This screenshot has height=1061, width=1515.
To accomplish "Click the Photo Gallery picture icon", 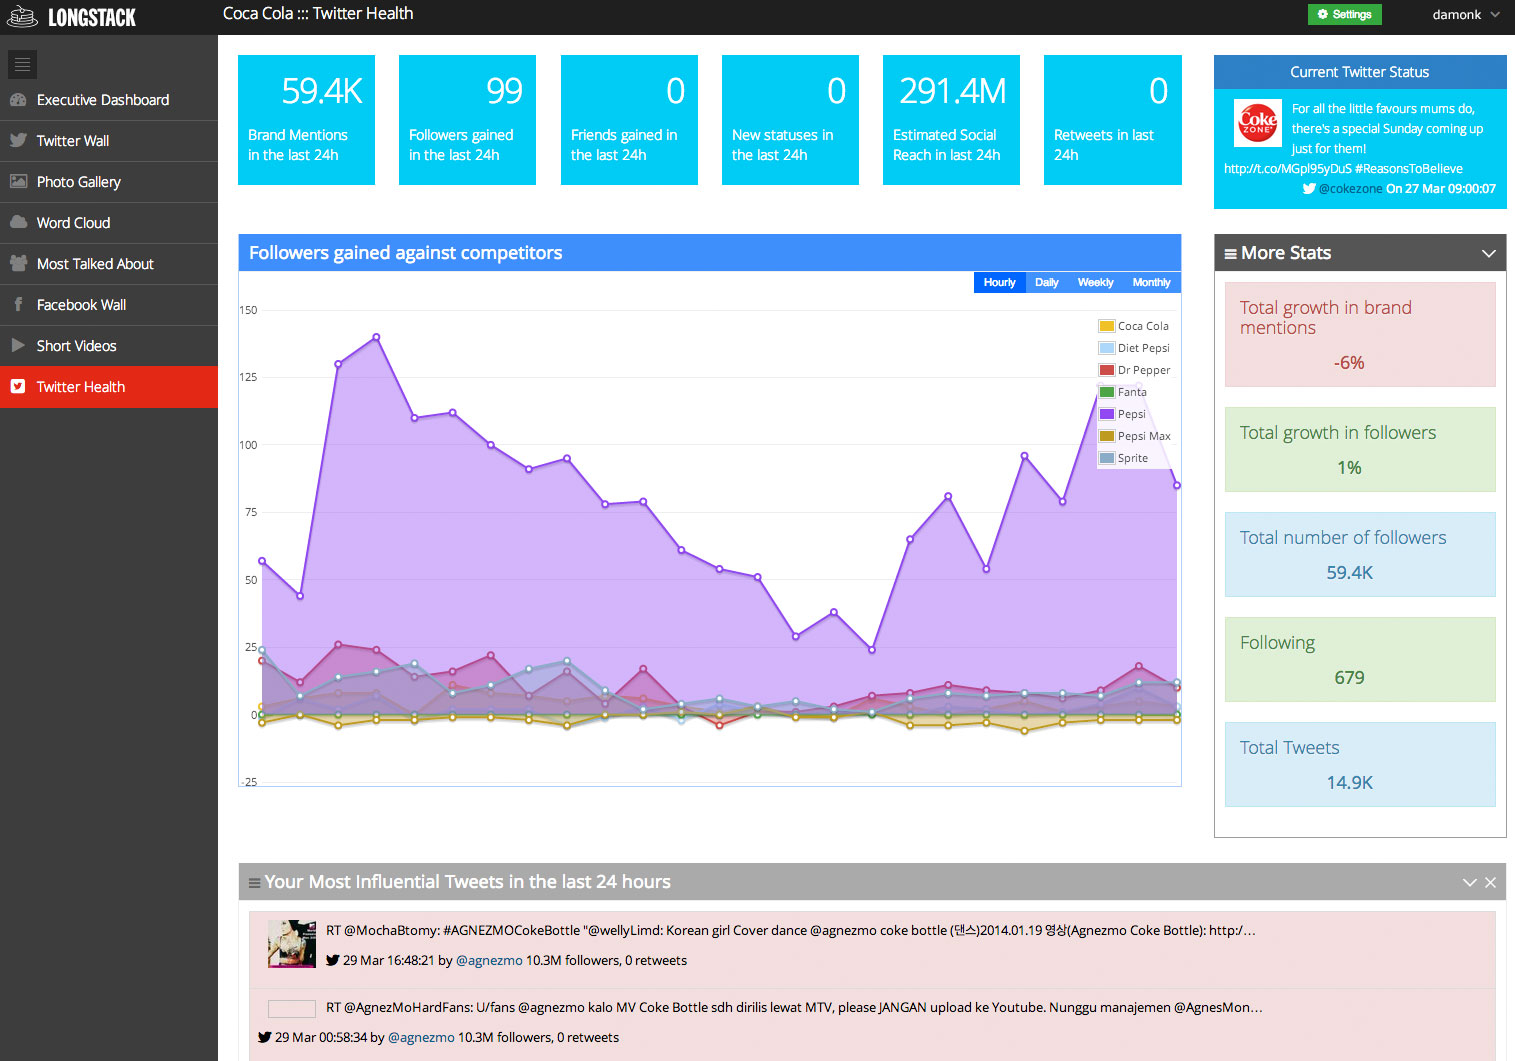I will [x=18, y=182].
